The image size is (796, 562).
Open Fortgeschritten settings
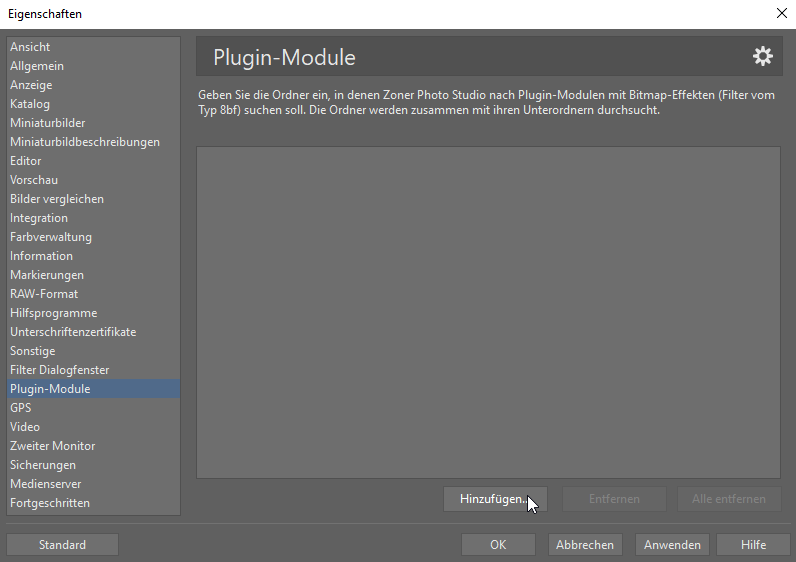(93, 503)
